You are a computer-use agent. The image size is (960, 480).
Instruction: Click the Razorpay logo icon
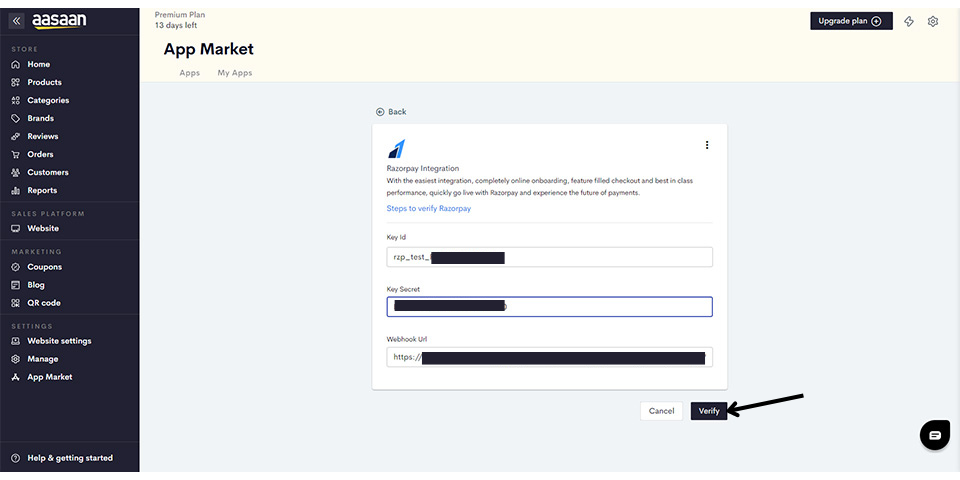(397, 149)
